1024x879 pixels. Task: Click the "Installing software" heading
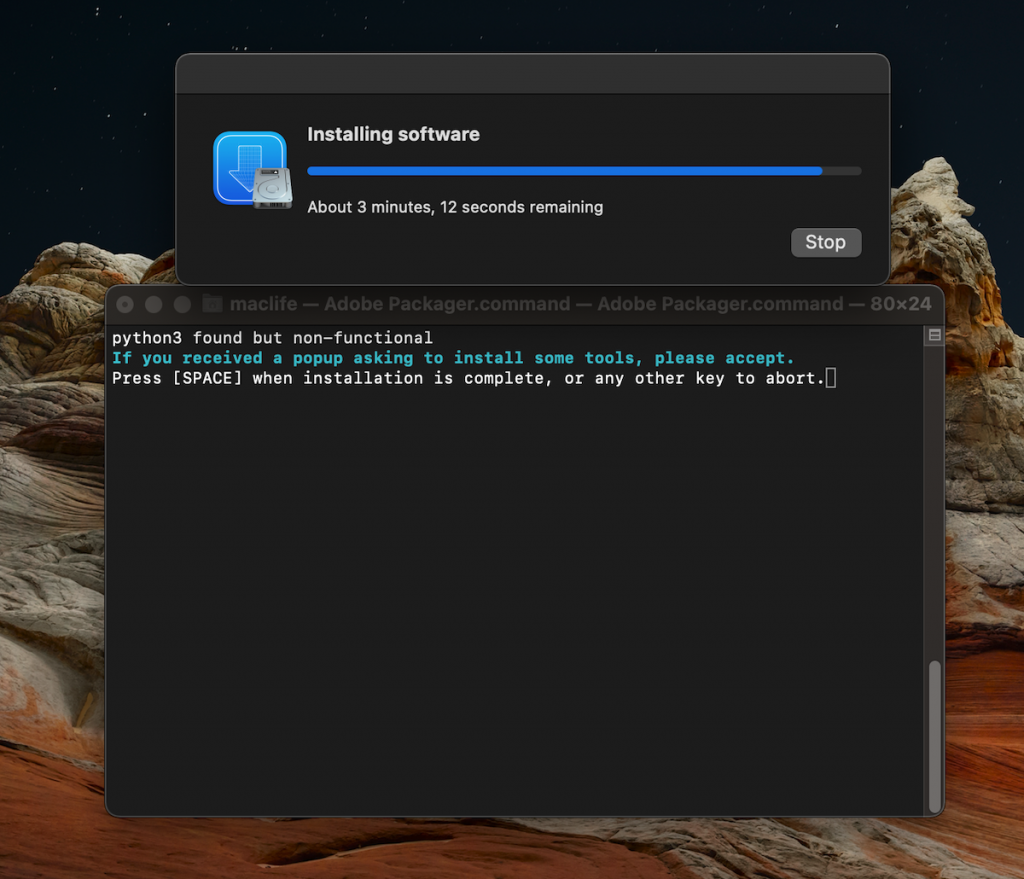point(393,134)
